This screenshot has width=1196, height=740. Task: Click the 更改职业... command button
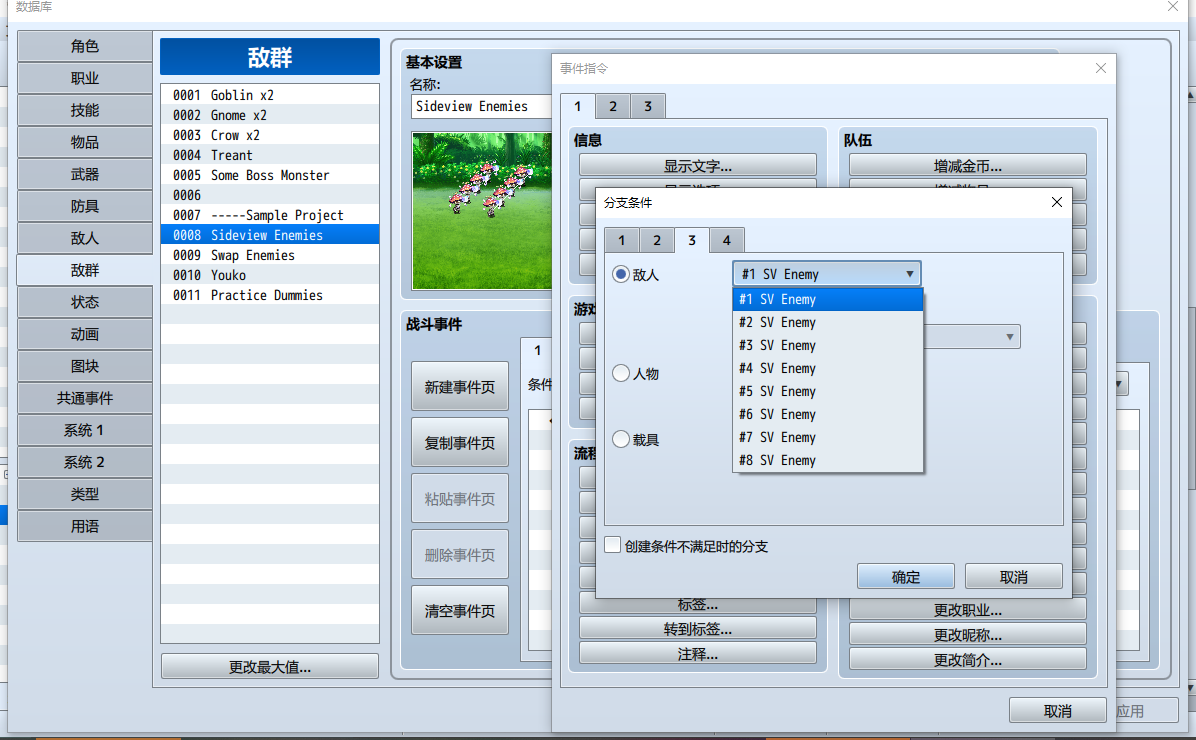(967, 610)
